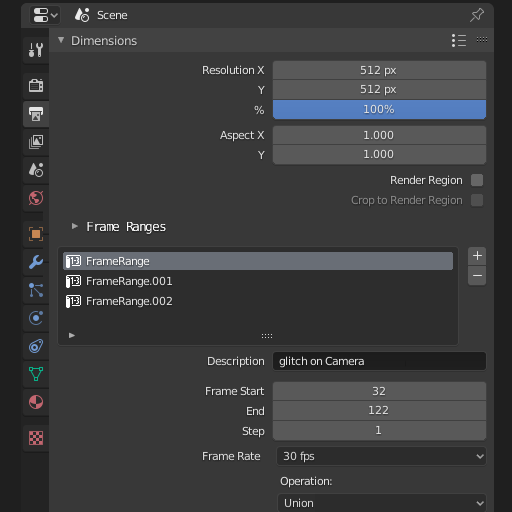Click the icon beside FrameRange.002
This screenshot has height=512, width=512.
[73, 301]
